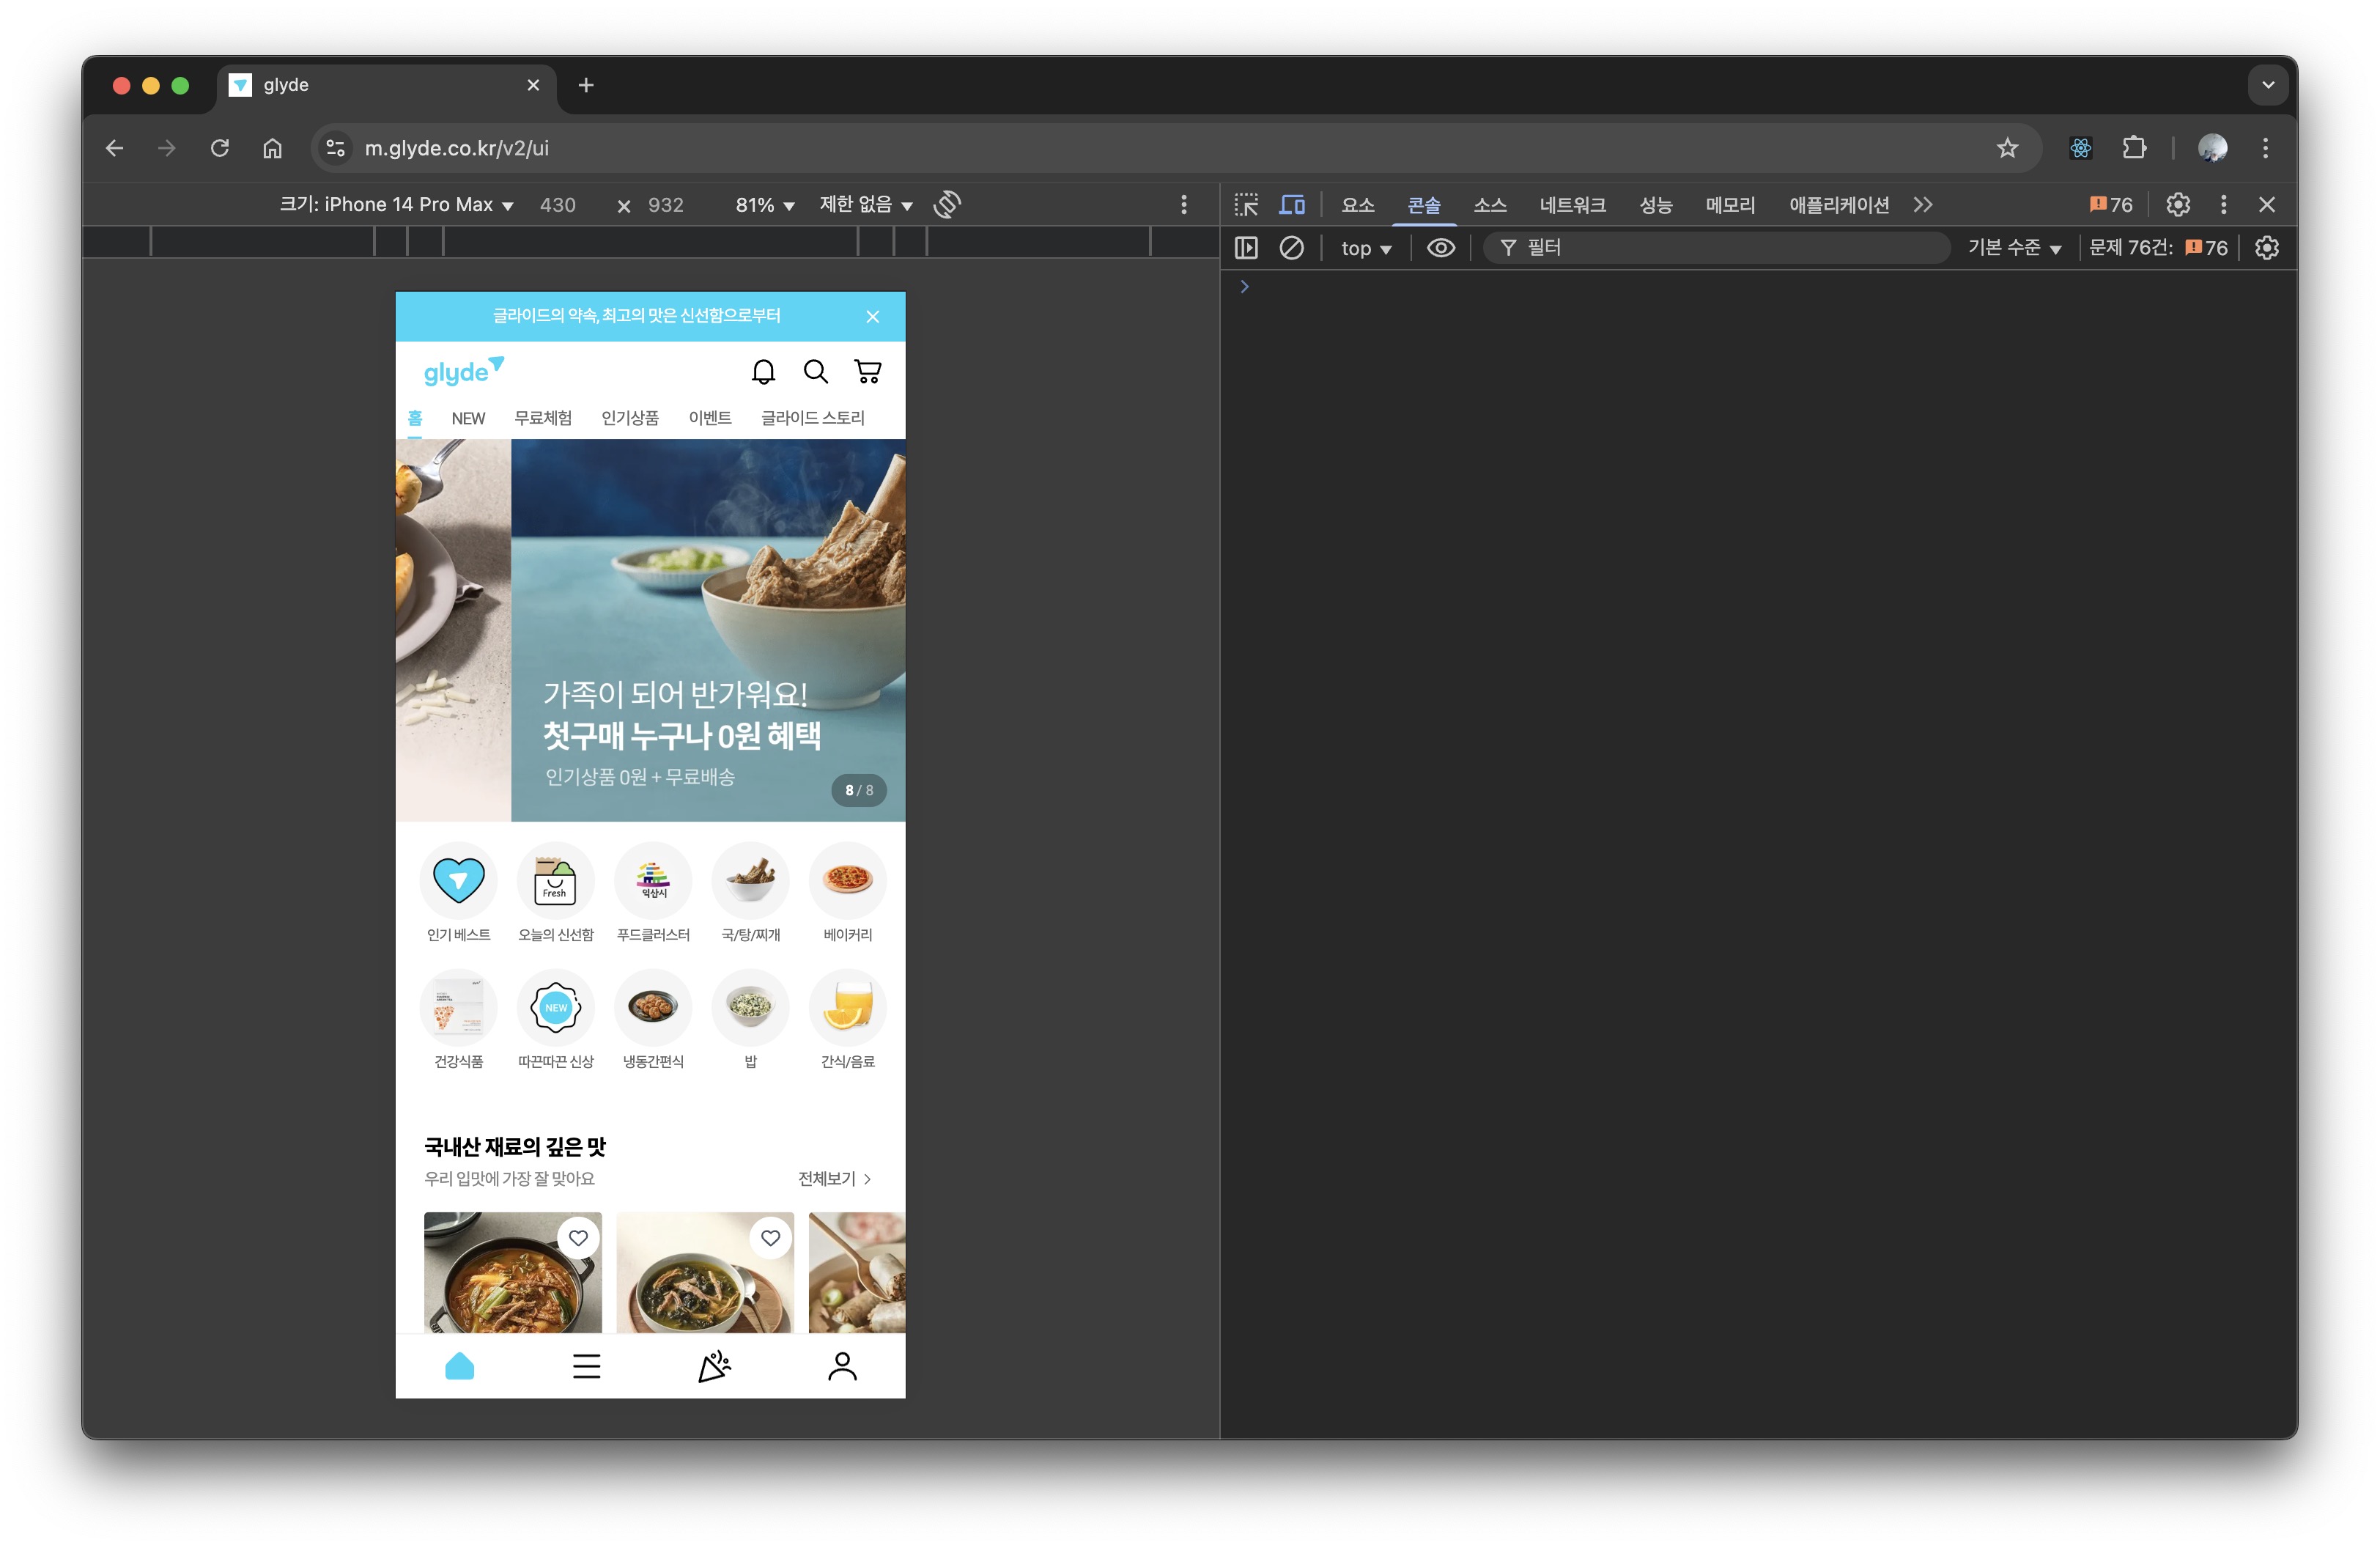The width and height of the screenshot is (2380, 1548).
Task: Open the 오늘의 신선함 category icon
Action: pyautogui.click(x=555, y=880)
